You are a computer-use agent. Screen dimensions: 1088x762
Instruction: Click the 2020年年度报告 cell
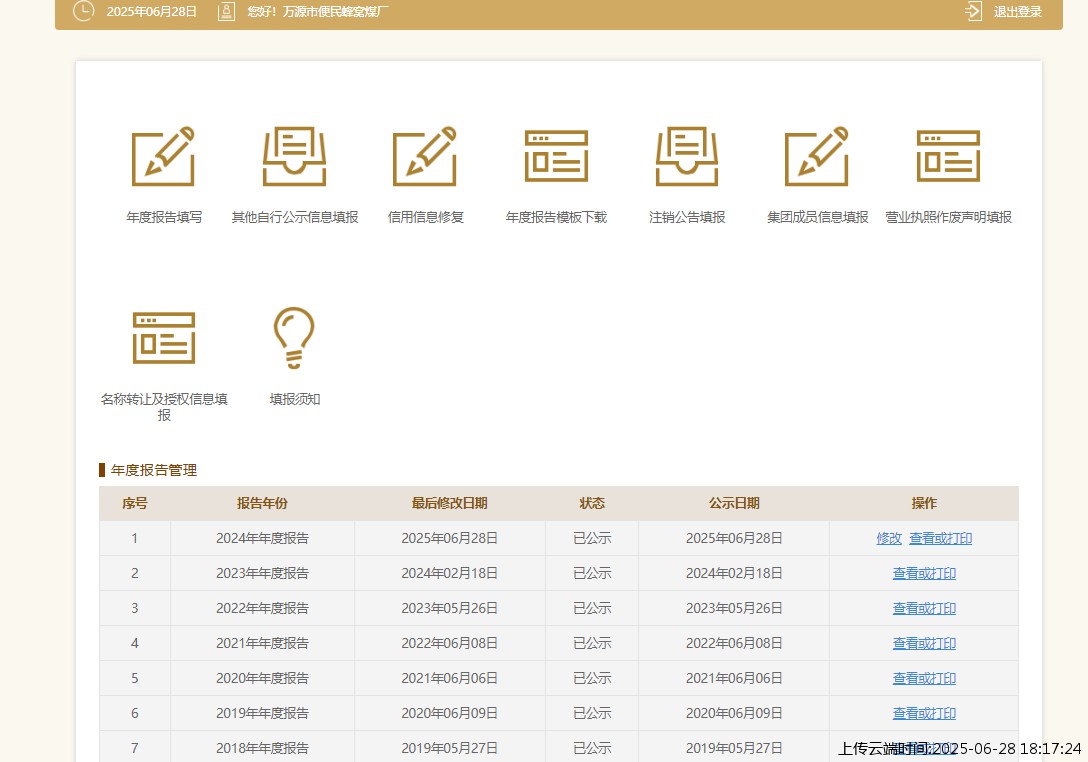[x=262, y=678]
